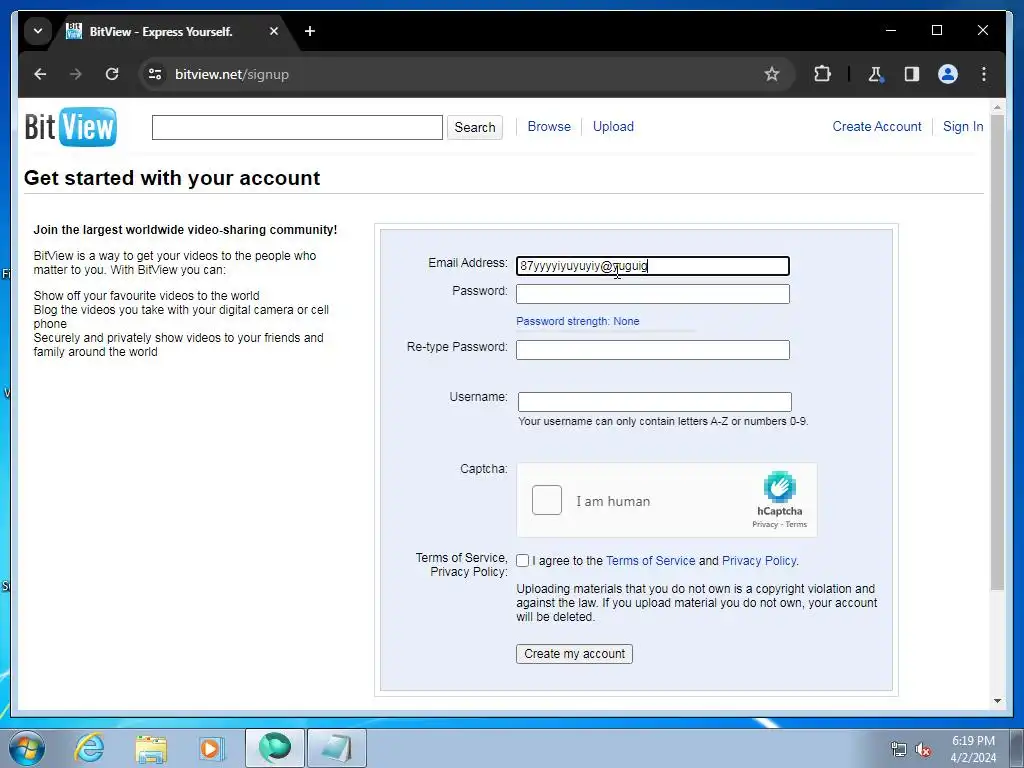Open the notepad-like app on taskbar
This screenshot has width=1024, height=768.
(336, 748)
